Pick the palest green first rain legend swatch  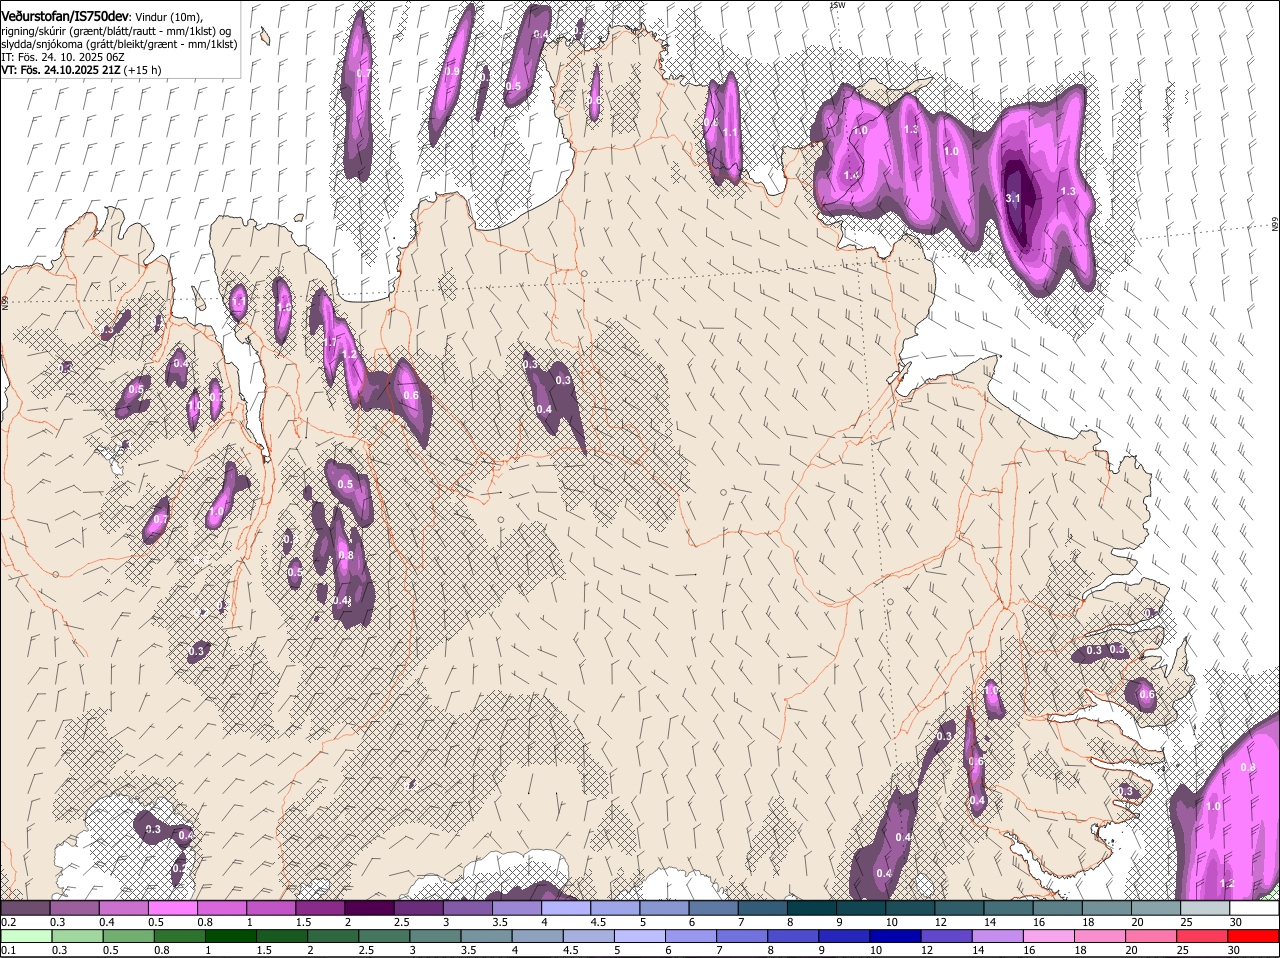coord(26,936)
